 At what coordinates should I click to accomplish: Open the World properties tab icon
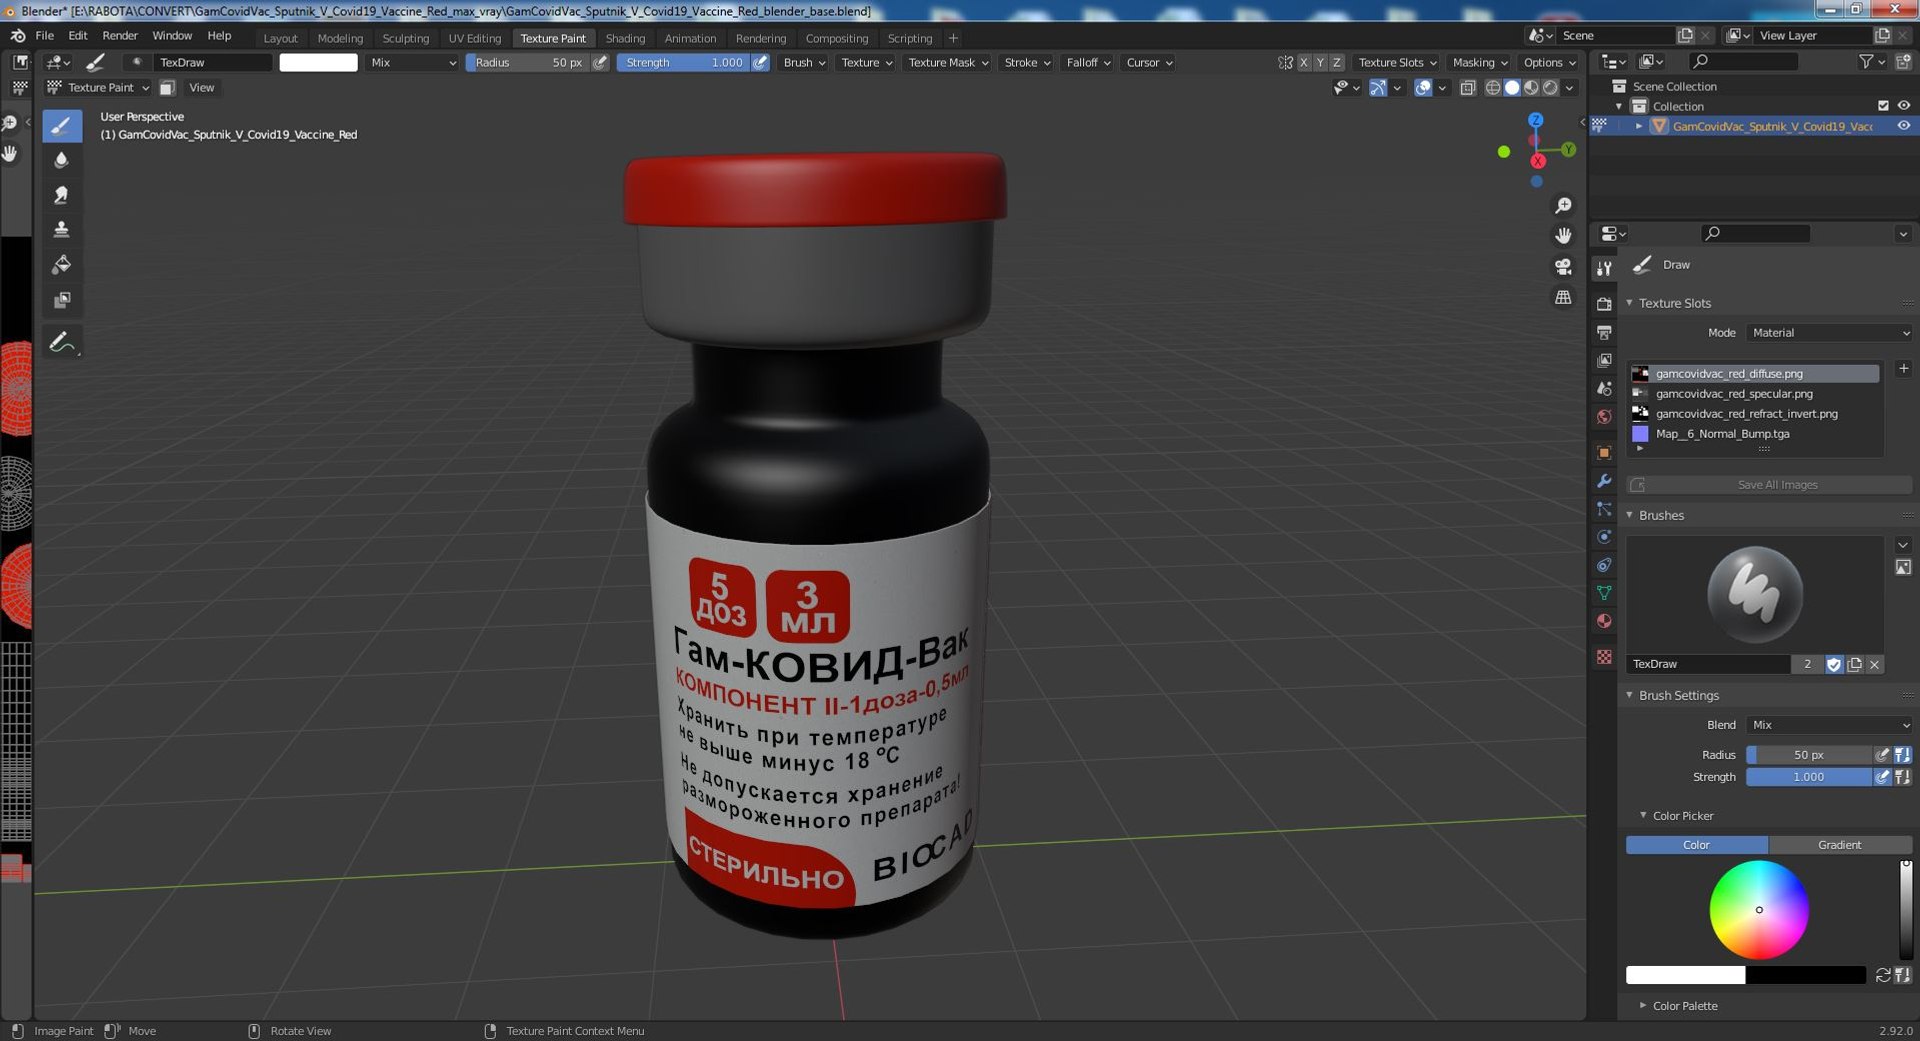(1604, 417)
